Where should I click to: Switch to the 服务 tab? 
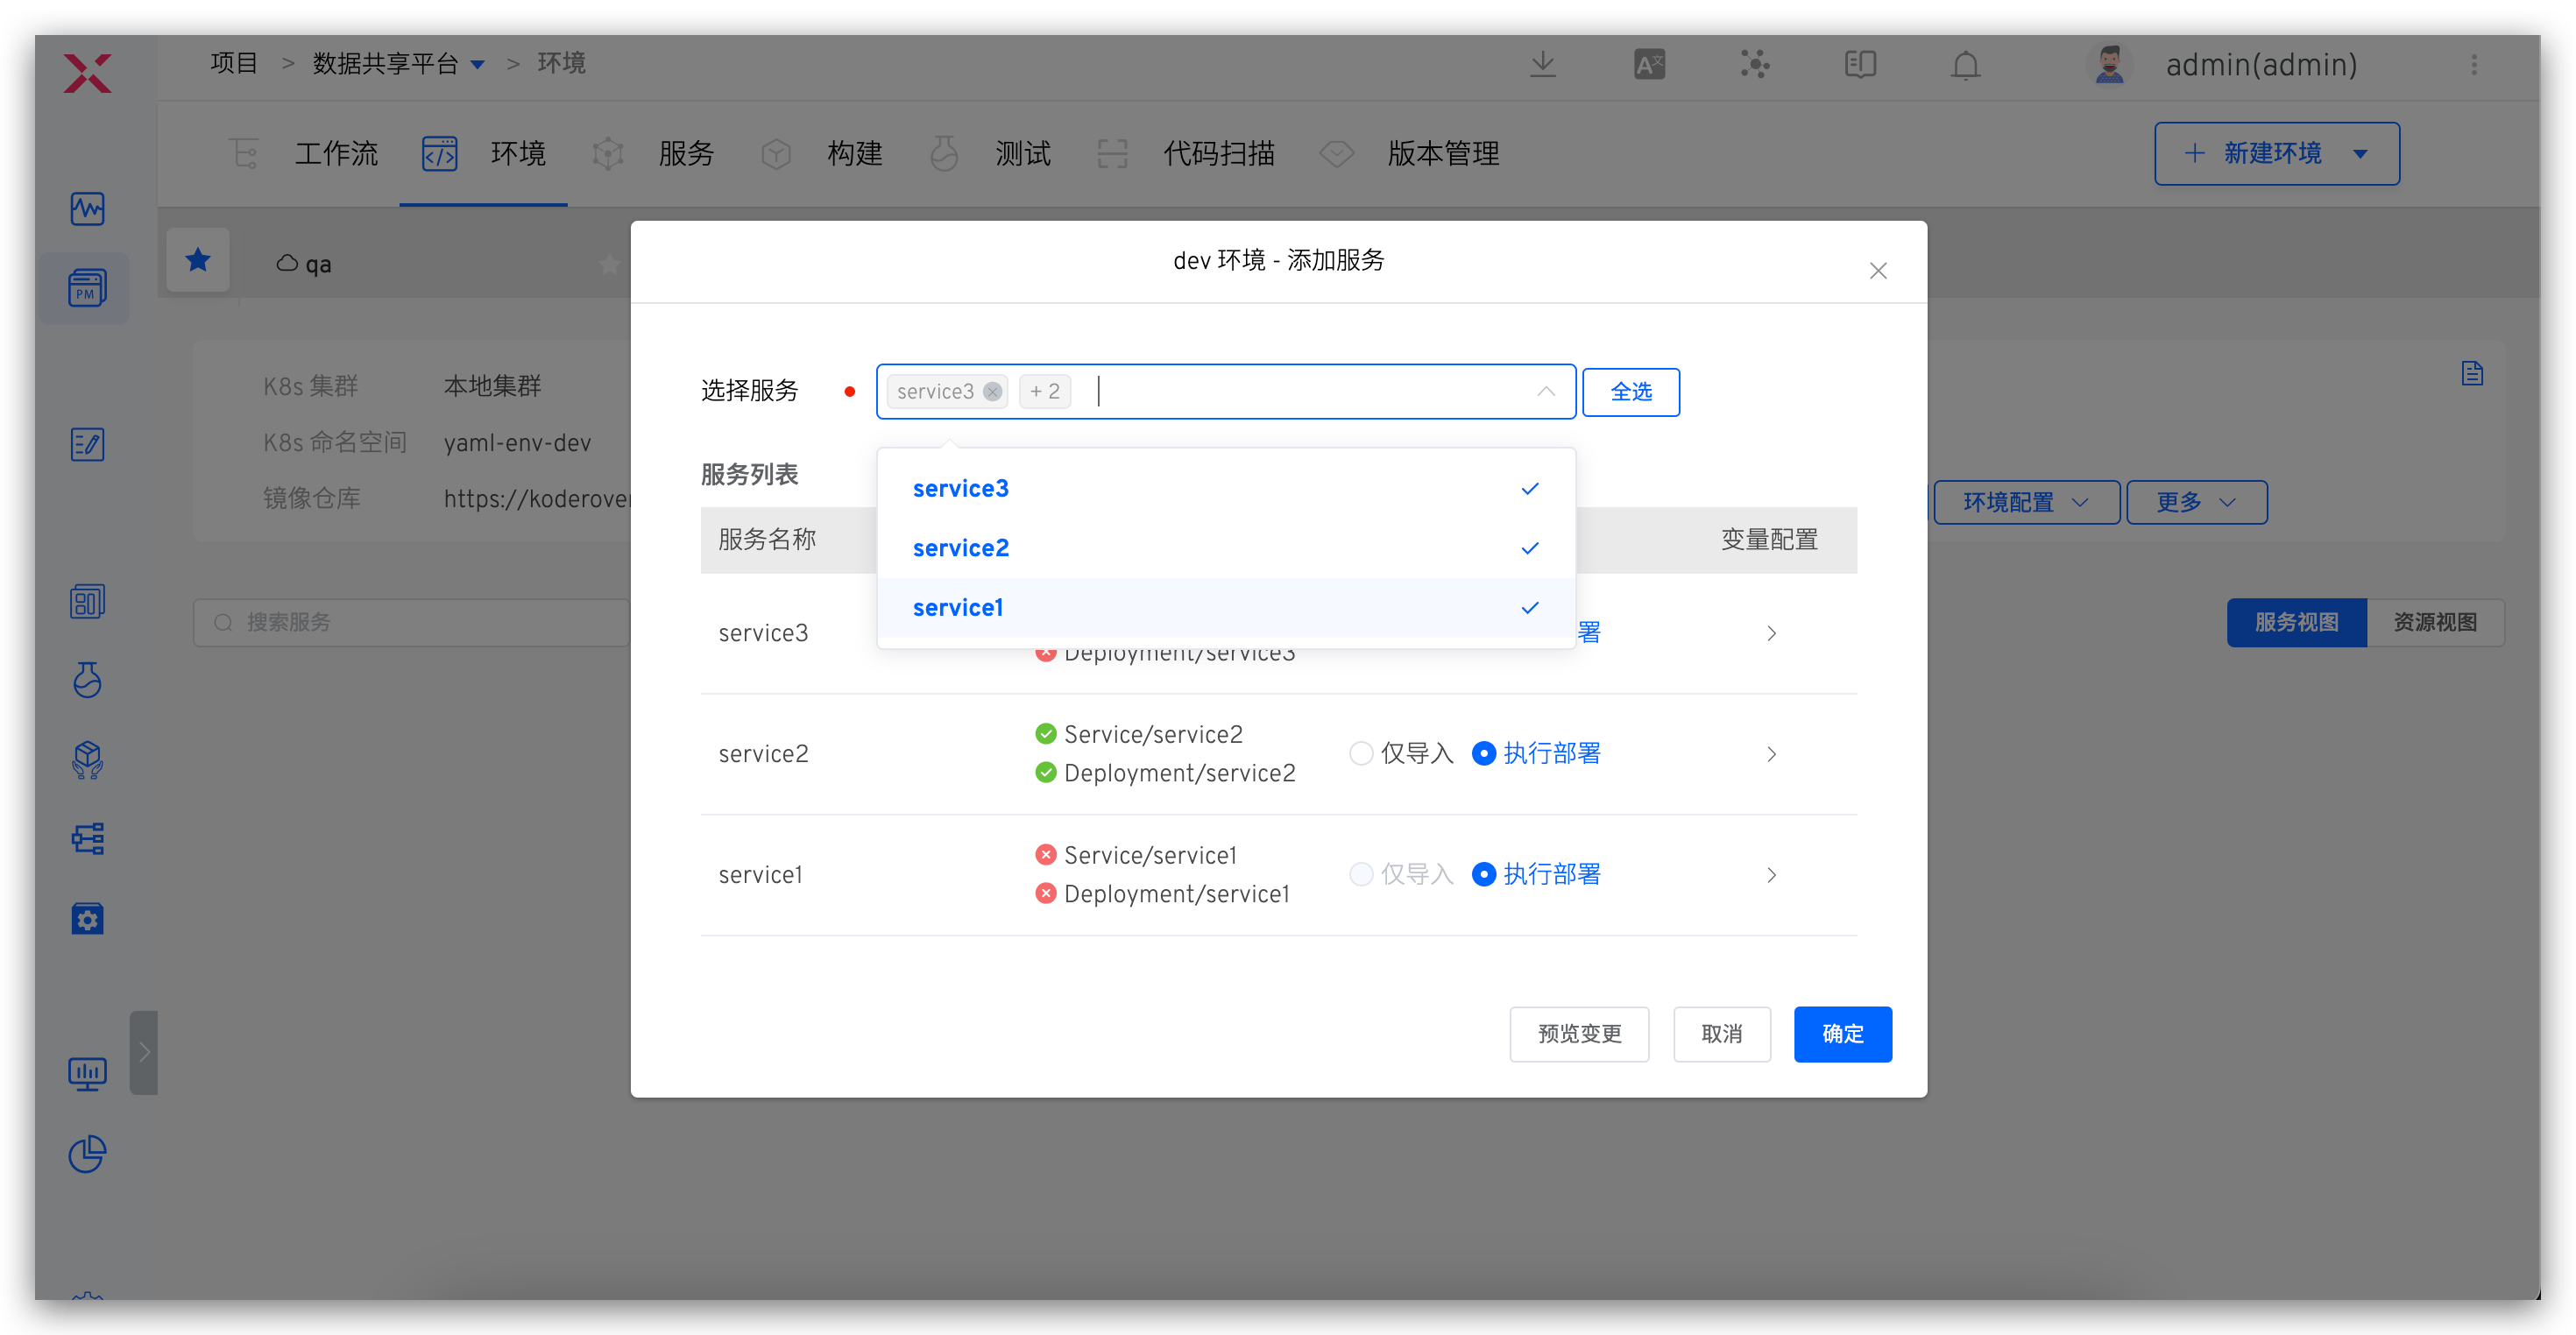pos(686,154)
